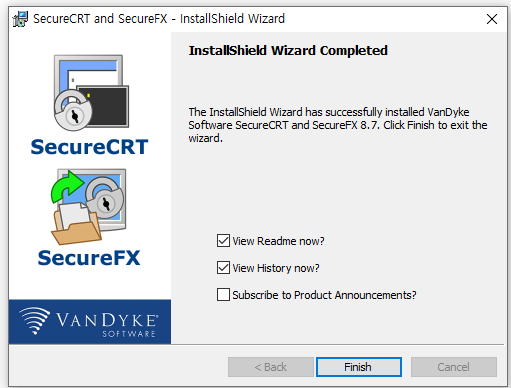This screenshot has width=511, height=388.
Task: Click the window title bar text
Action: [159, 18]
